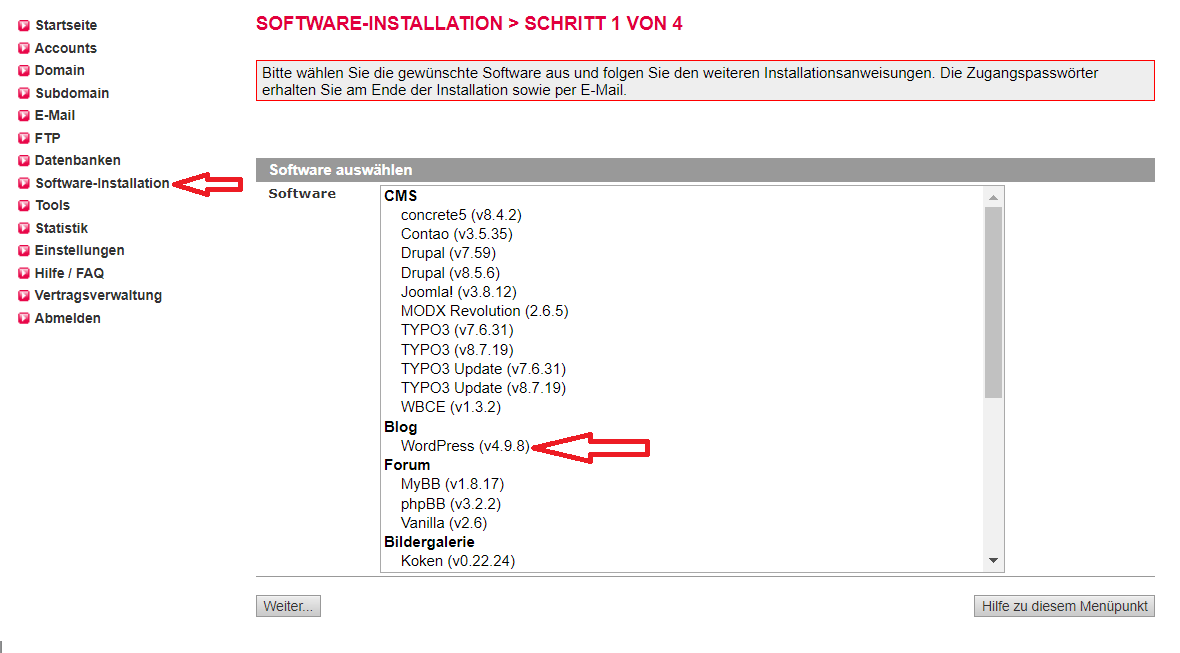
Task: Click Hilfe zu diesem Menüpunkt button
Action: click(x=1064, y=606)
